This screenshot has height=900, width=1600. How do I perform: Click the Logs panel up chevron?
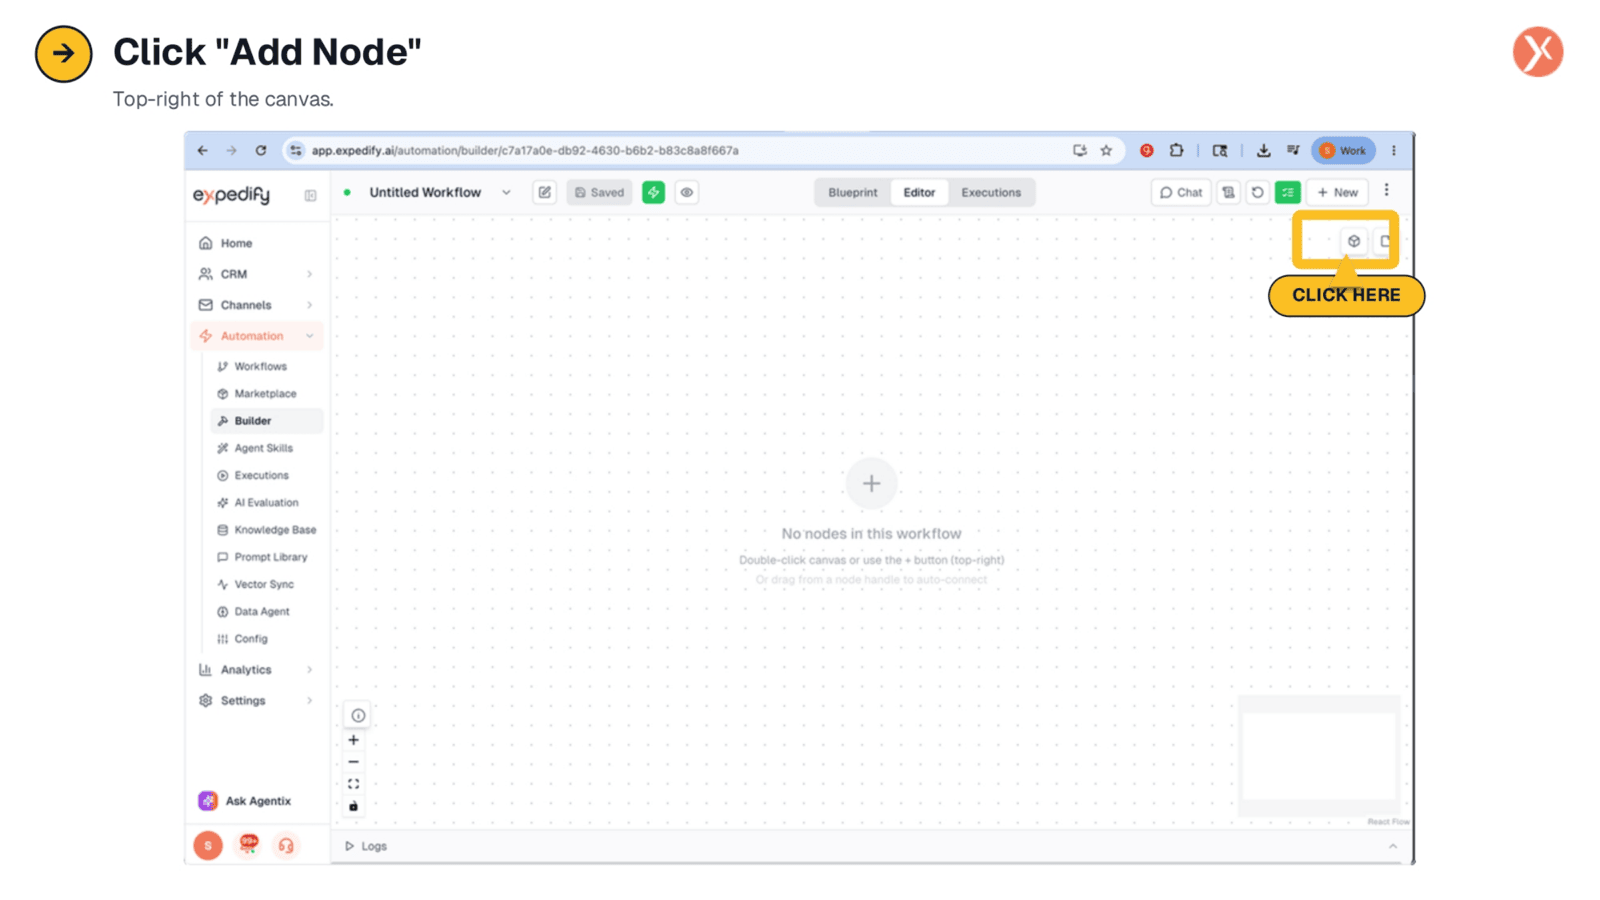(1393, 846)
